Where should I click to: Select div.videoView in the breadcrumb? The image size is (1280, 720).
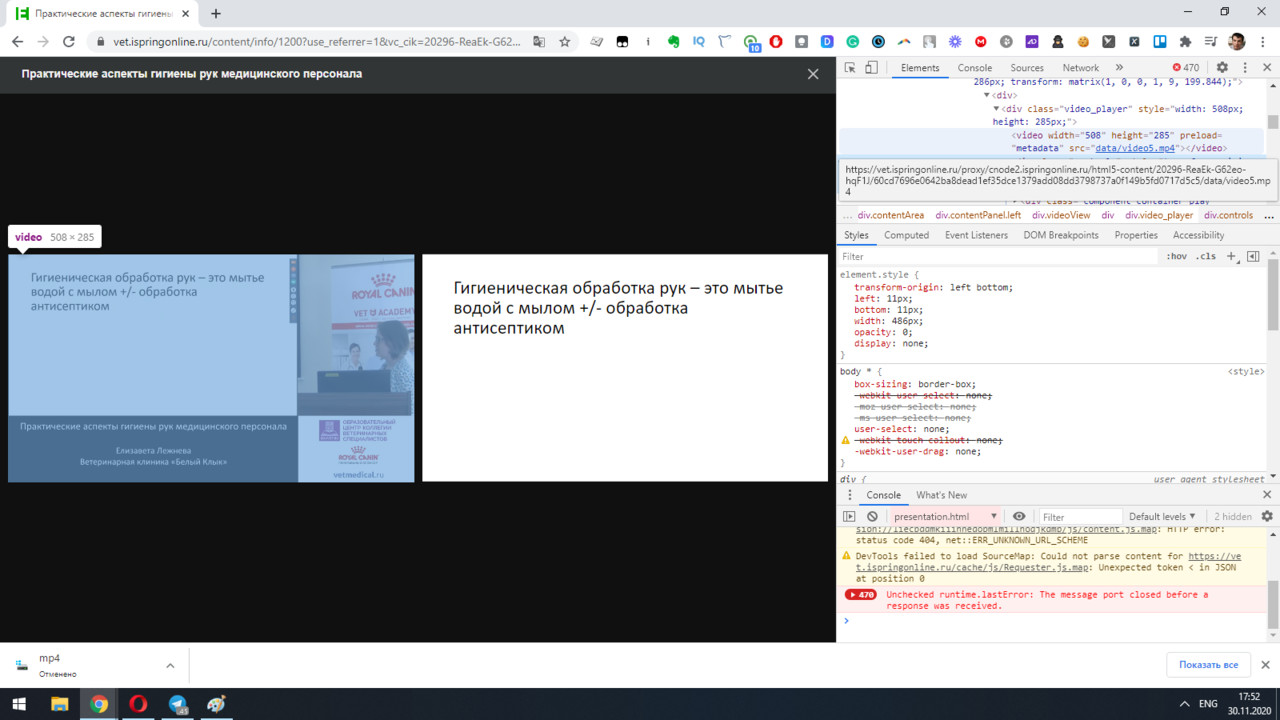point(1061,215)
